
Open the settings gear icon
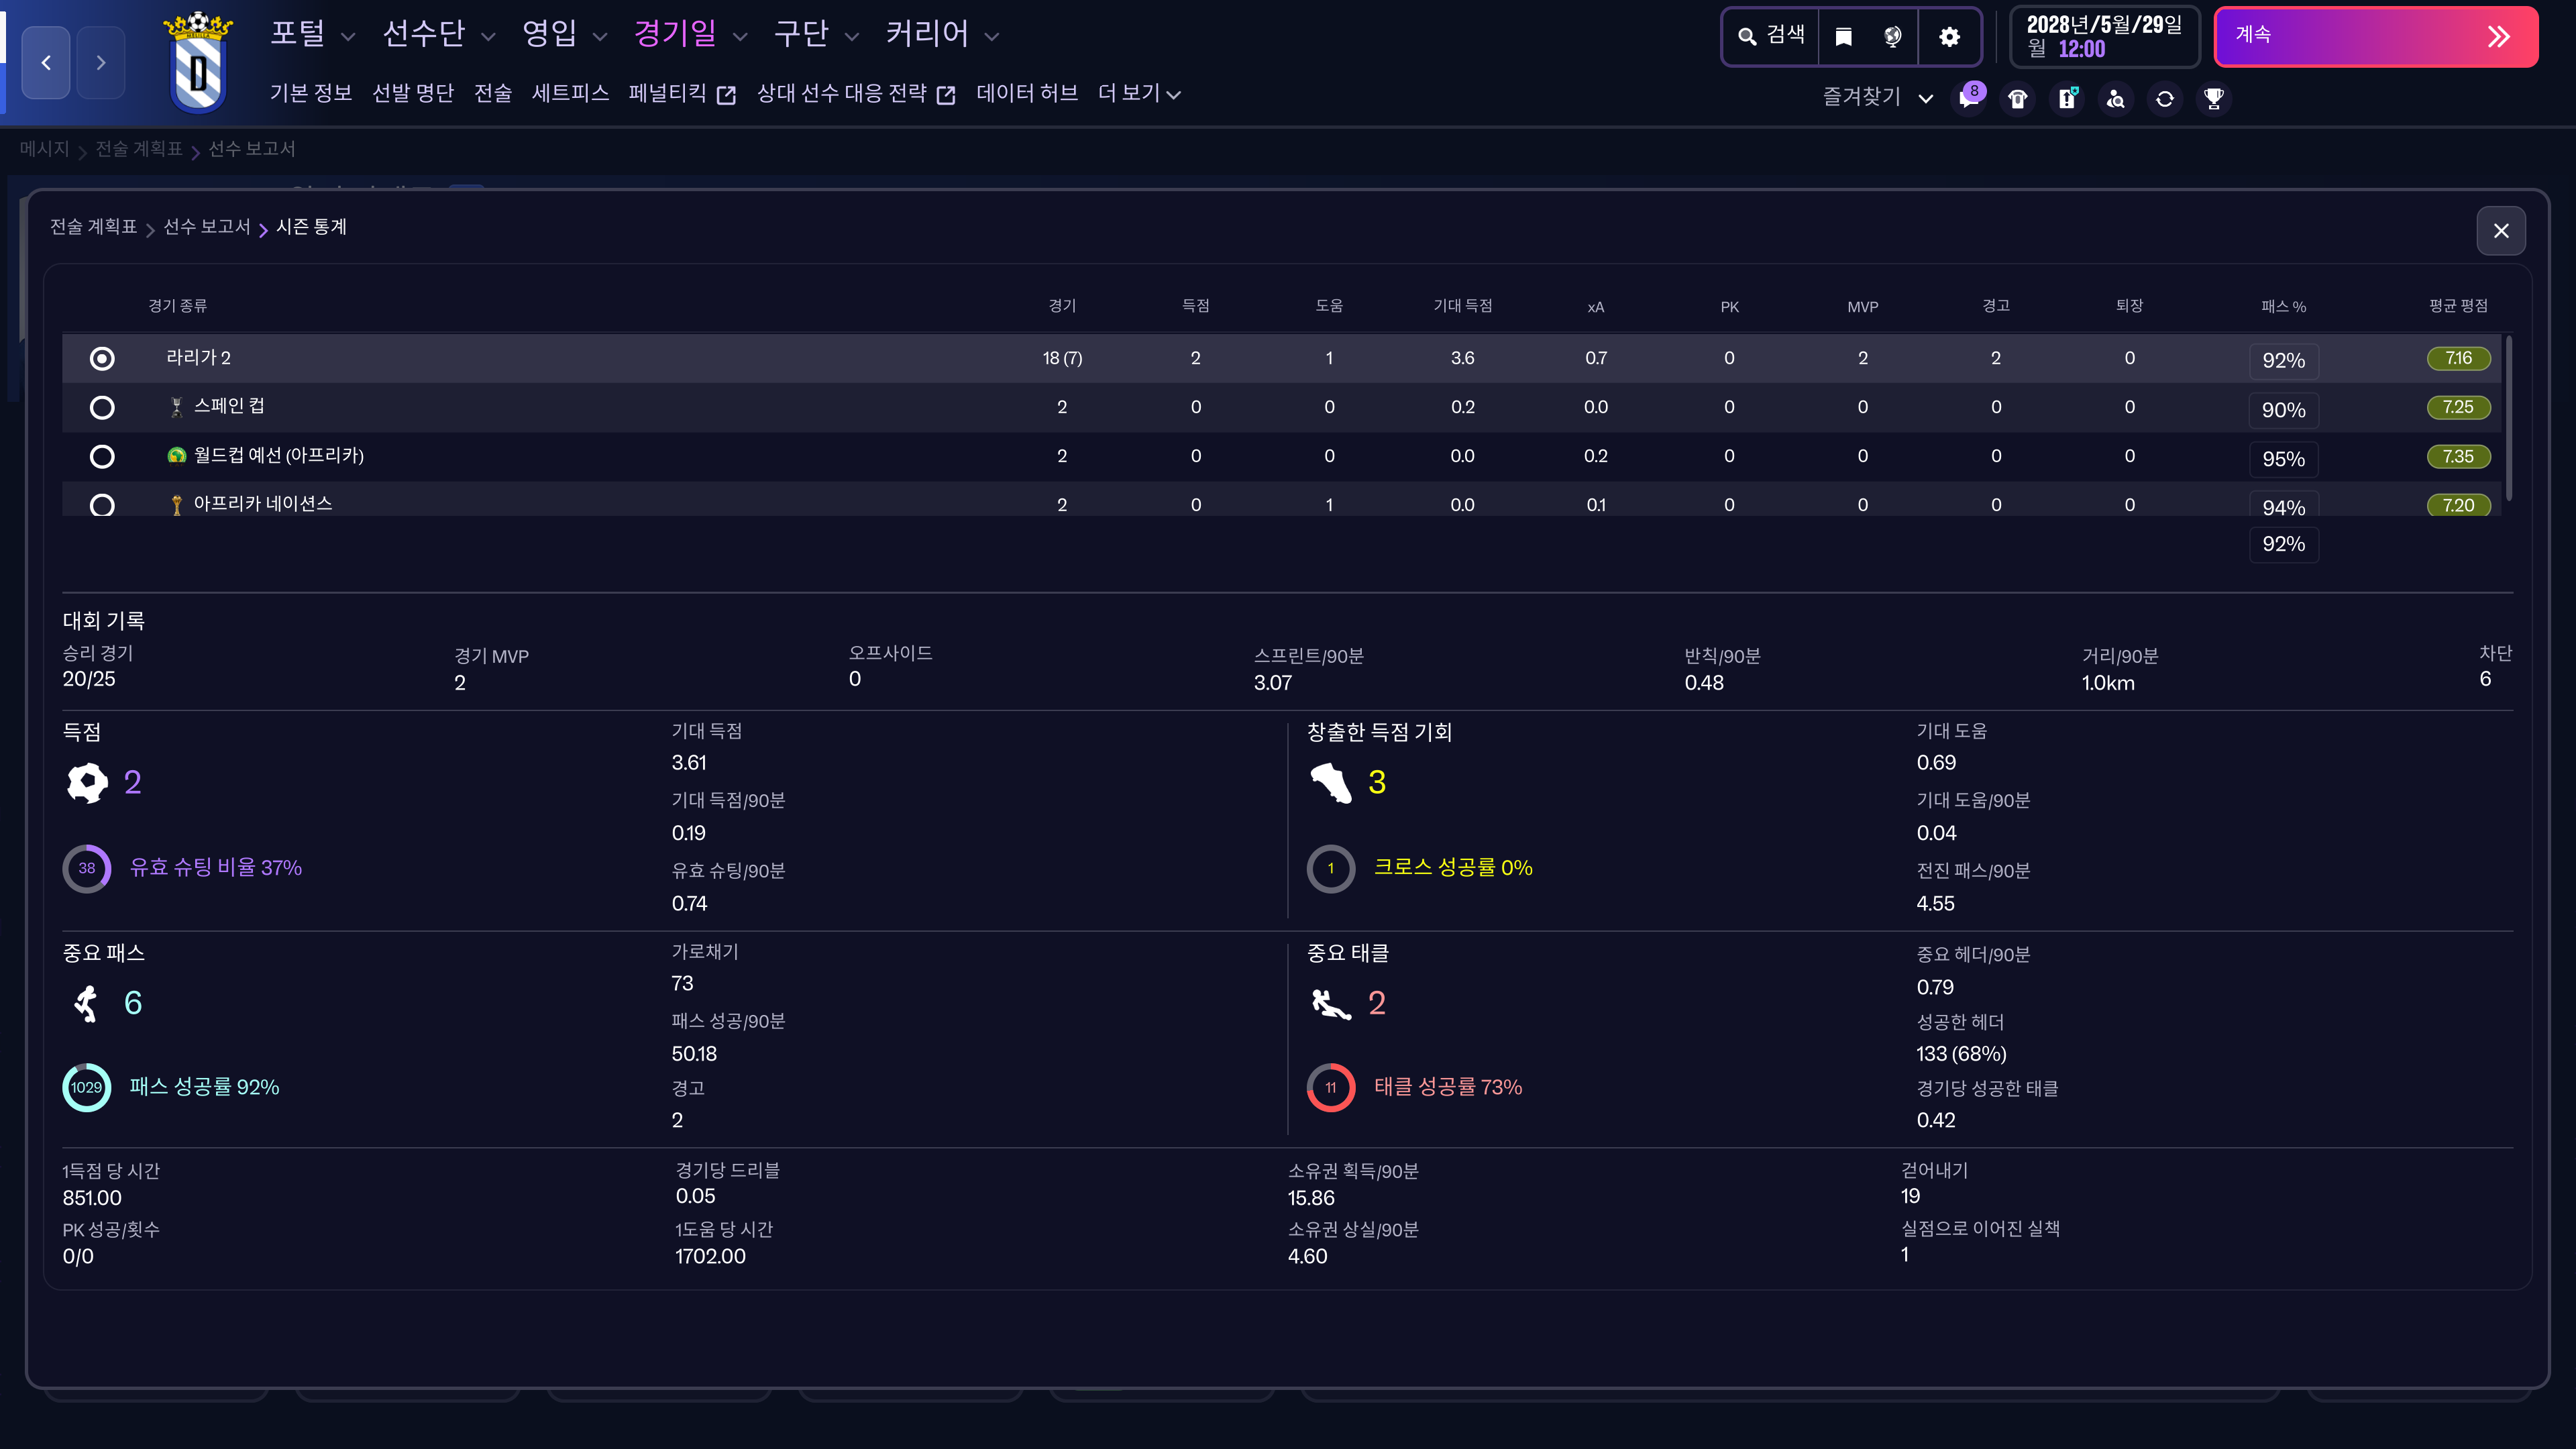(1949, 37)
